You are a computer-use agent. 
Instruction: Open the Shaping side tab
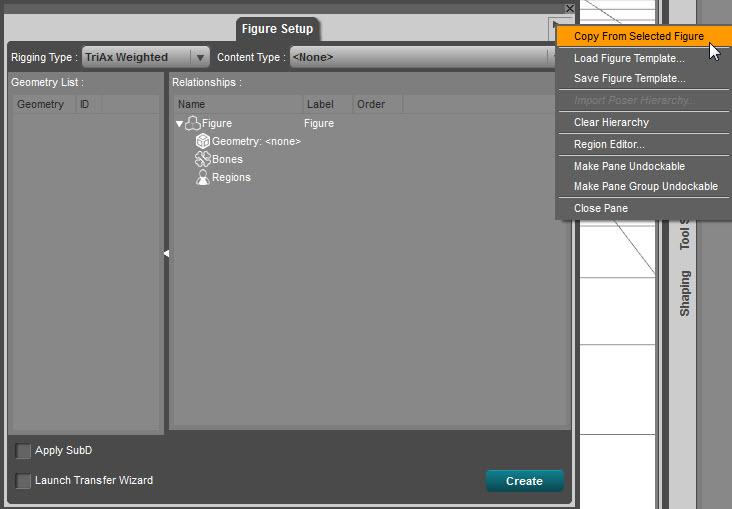685,293
